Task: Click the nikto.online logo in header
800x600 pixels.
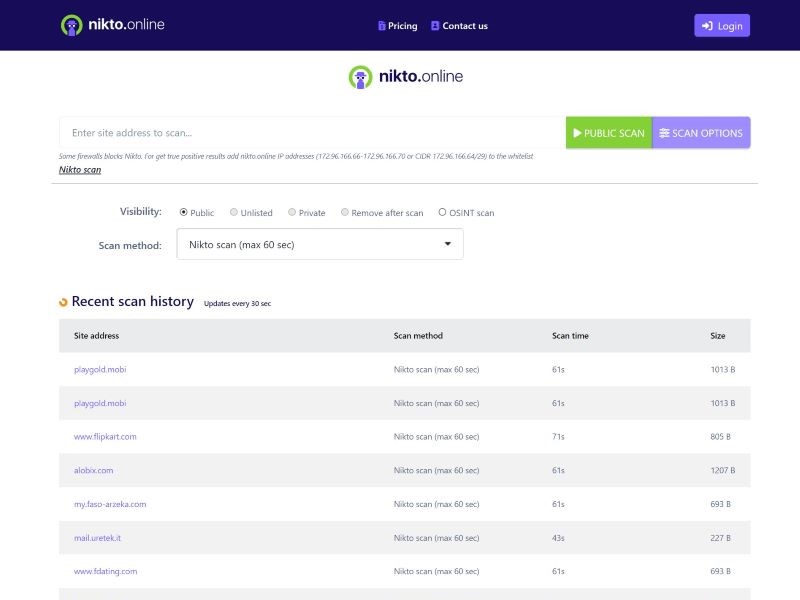Action: [x=112, y=25]
